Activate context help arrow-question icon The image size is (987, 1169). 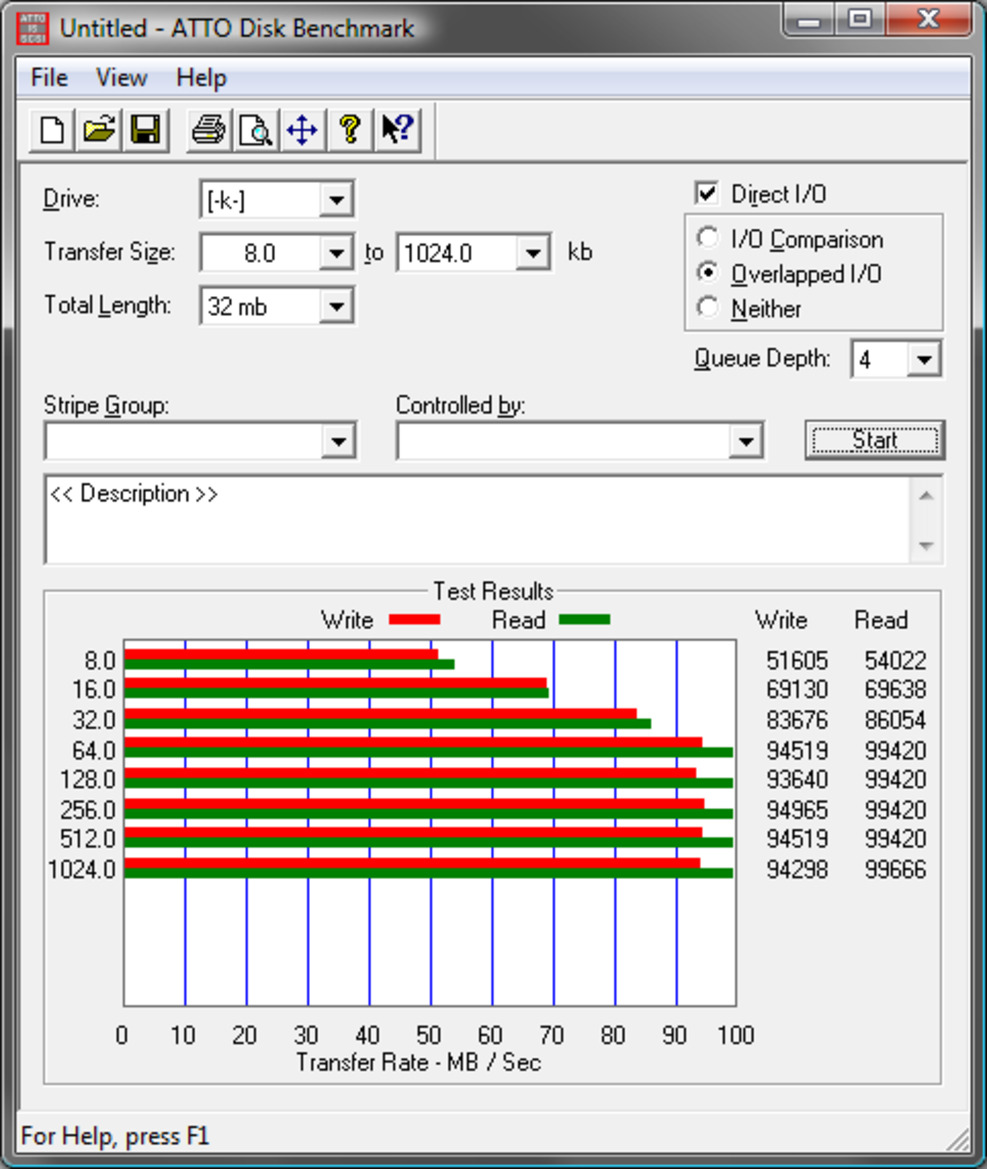pos(397,130)
